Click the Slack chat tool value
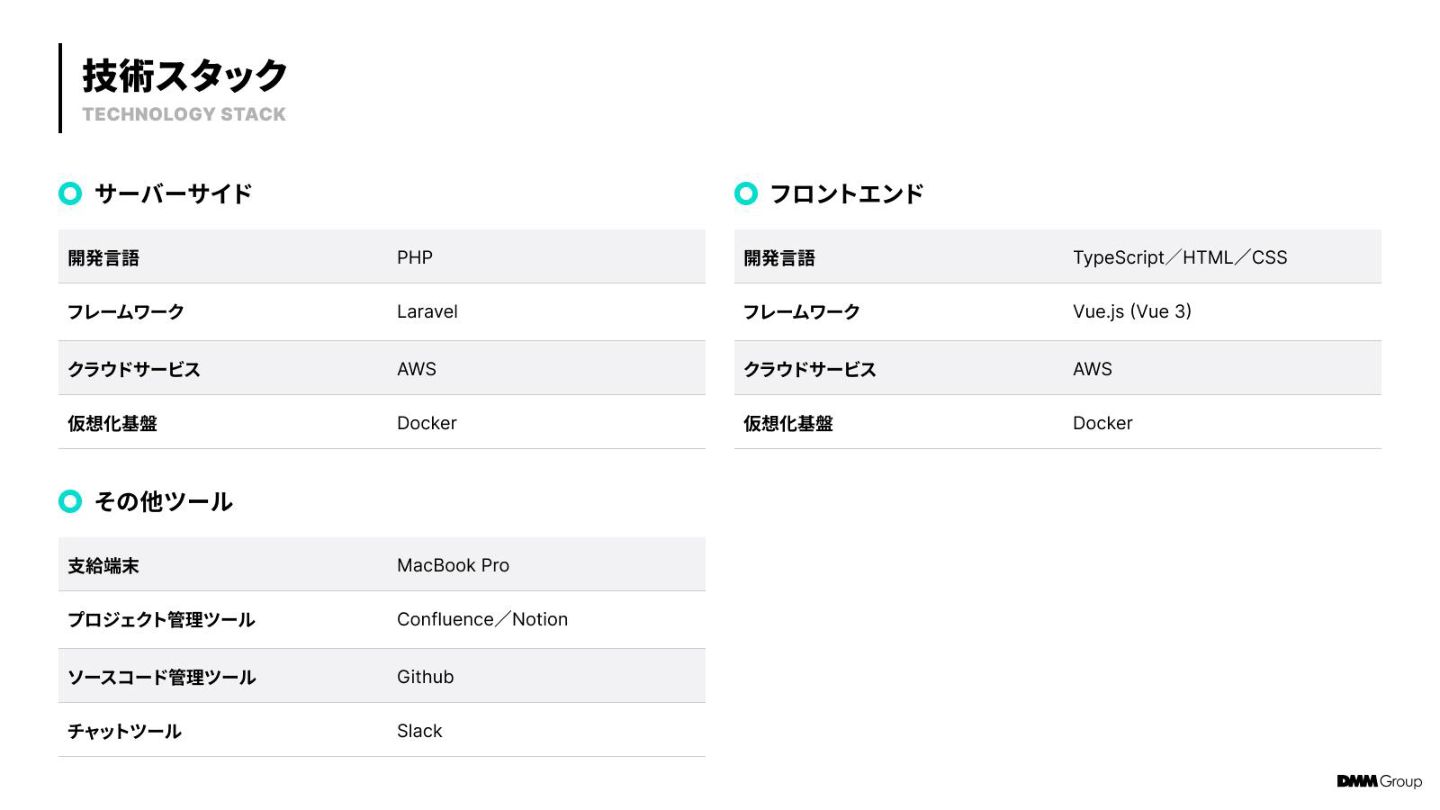 click(419, 731)
